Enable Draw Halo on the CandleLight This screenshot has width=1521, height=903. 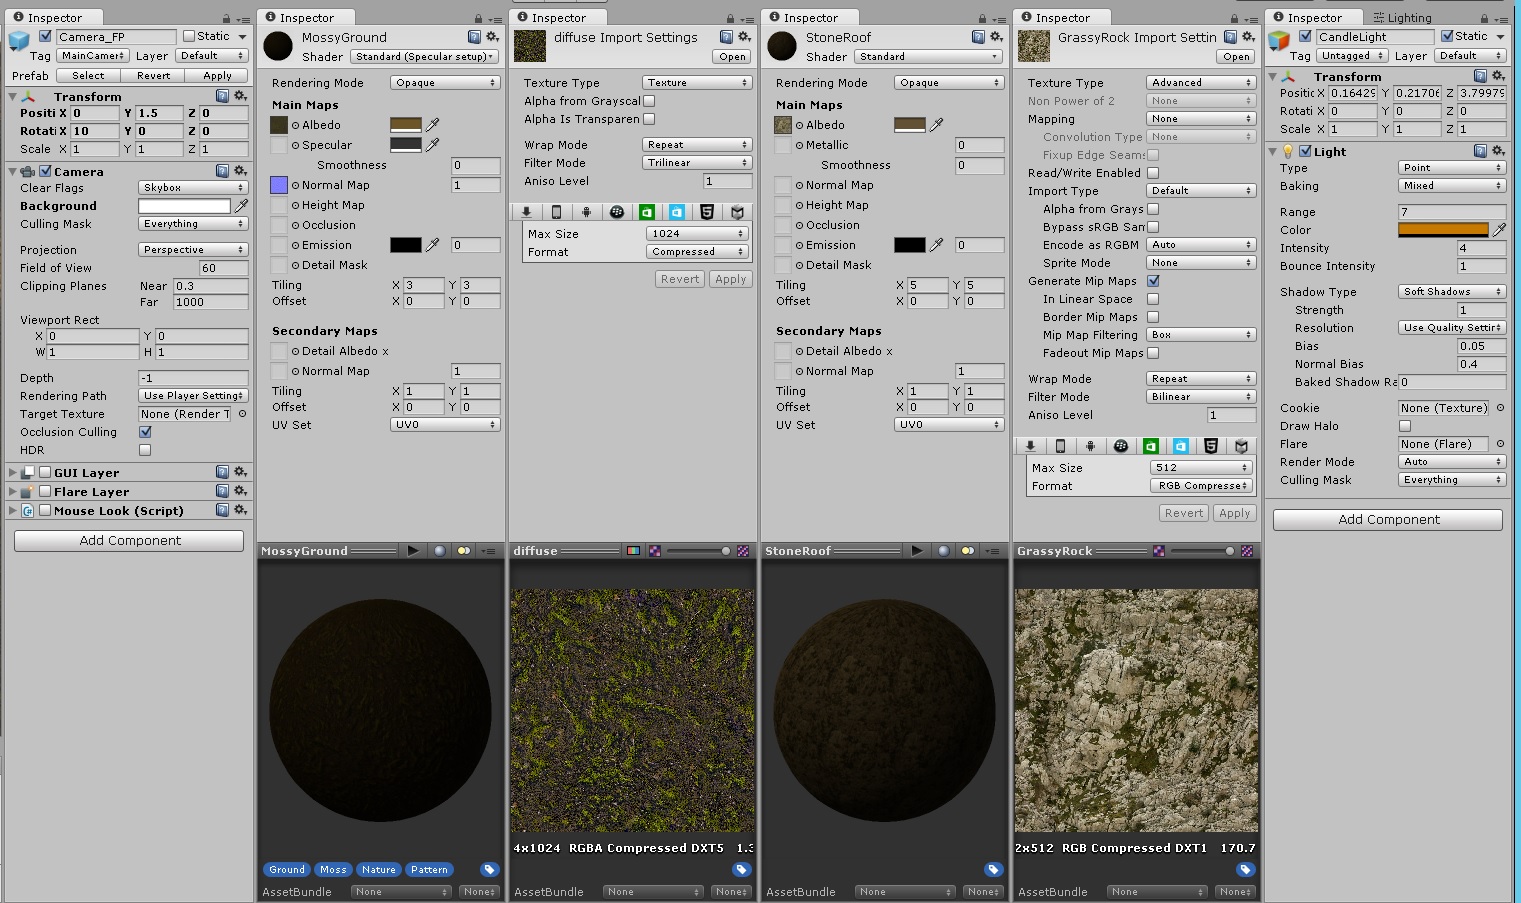tap(1405, 426)
